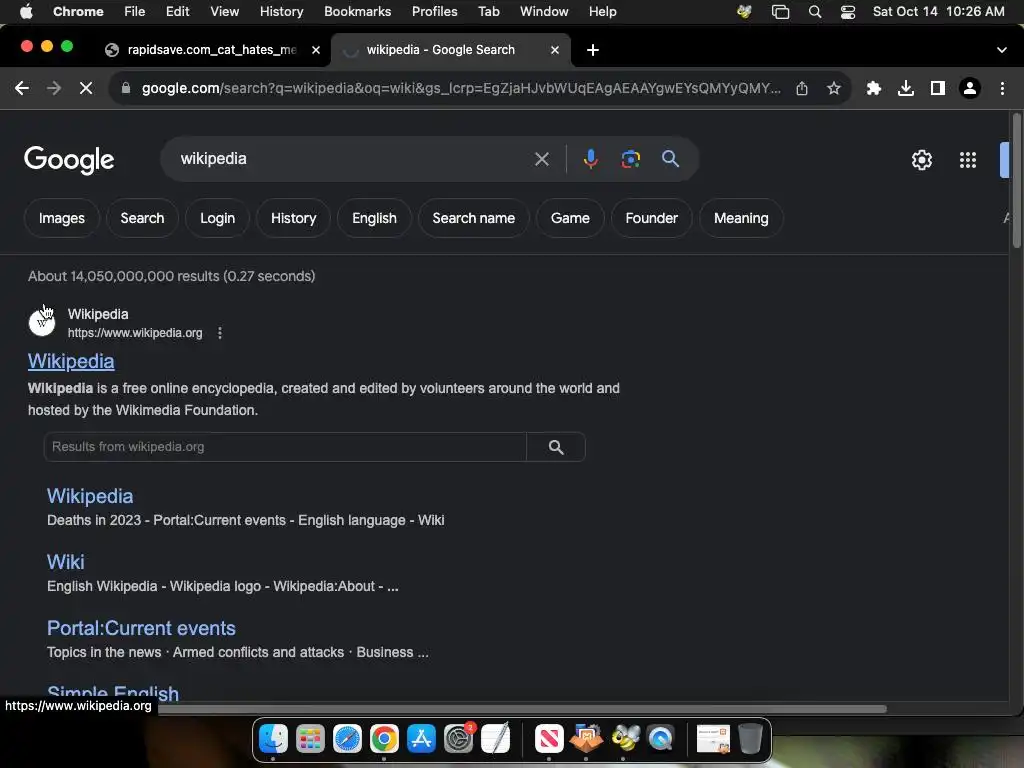1024x768 pixels.
Task: Open the Edit menu
Action: [177, 12]
